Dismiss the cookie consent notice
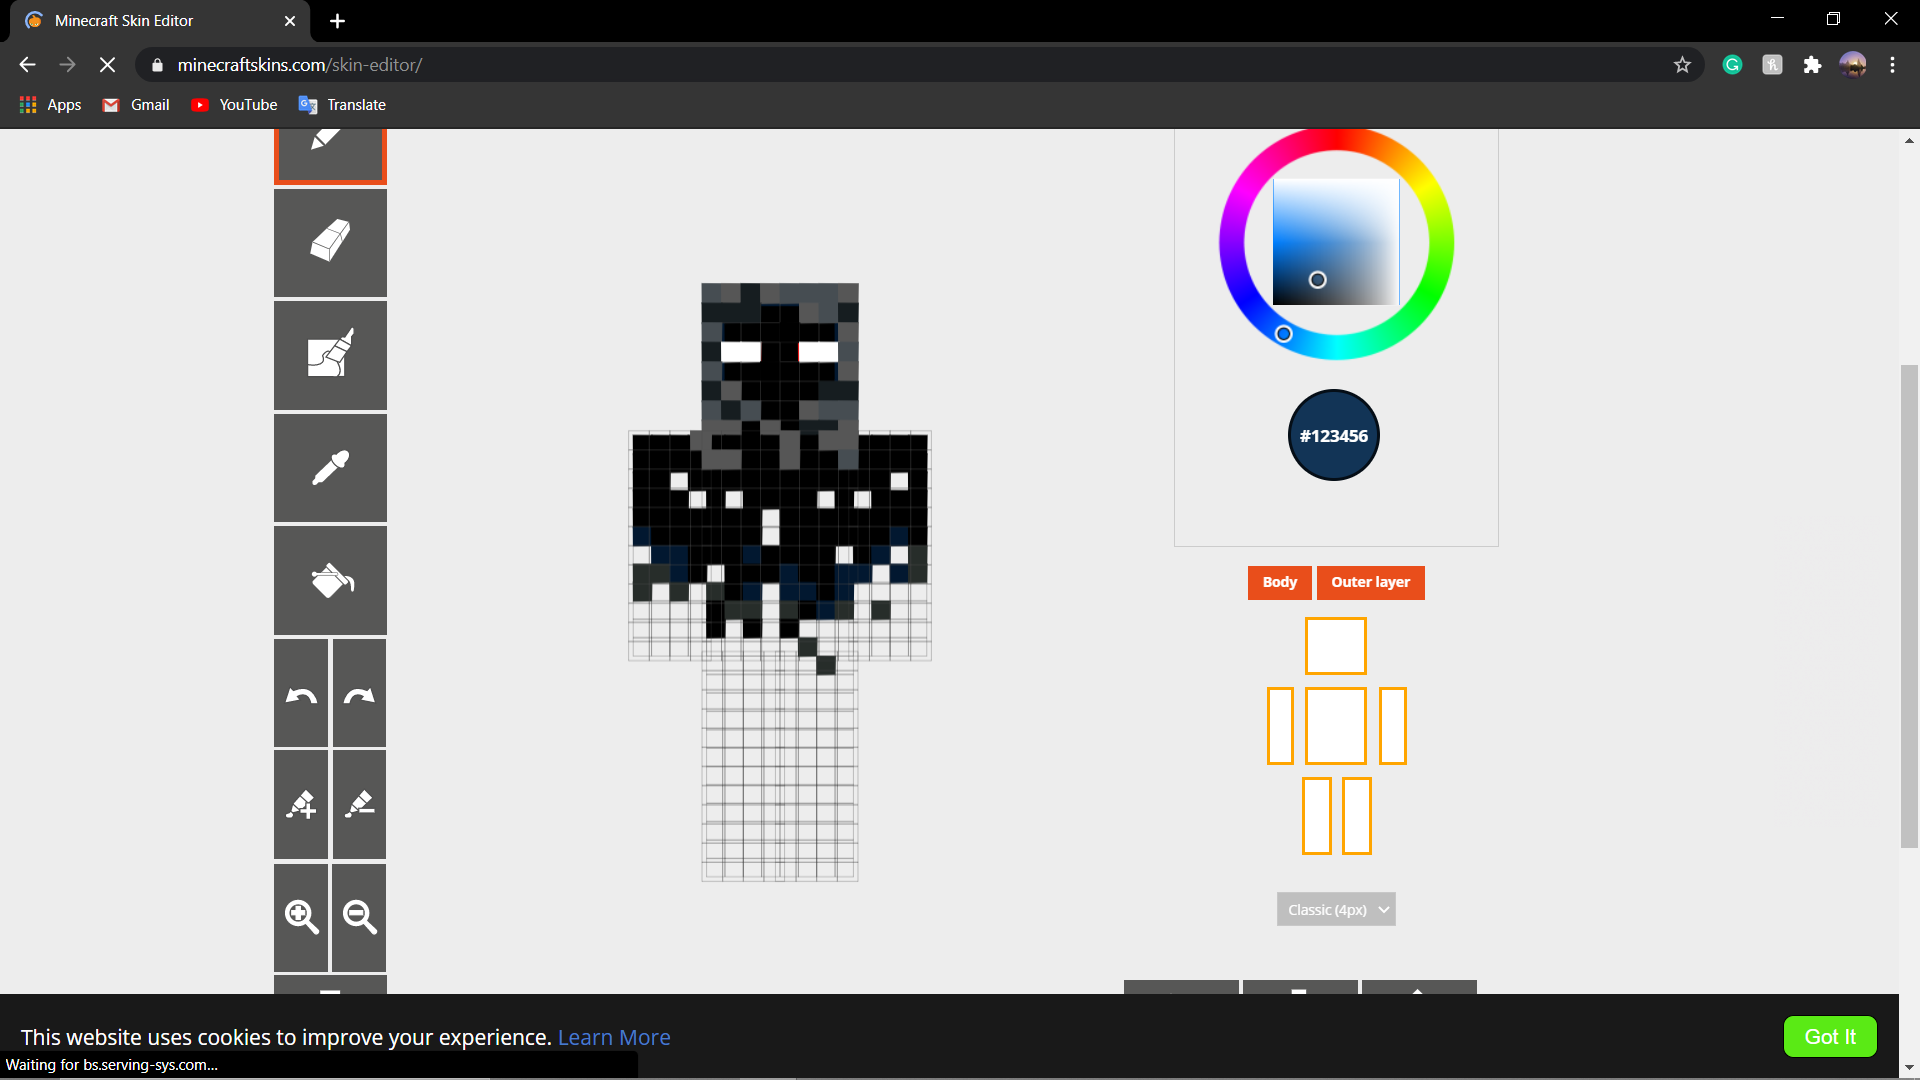The width and height of the screenshot is (1920, 1080). [x=1830, y=1036]
